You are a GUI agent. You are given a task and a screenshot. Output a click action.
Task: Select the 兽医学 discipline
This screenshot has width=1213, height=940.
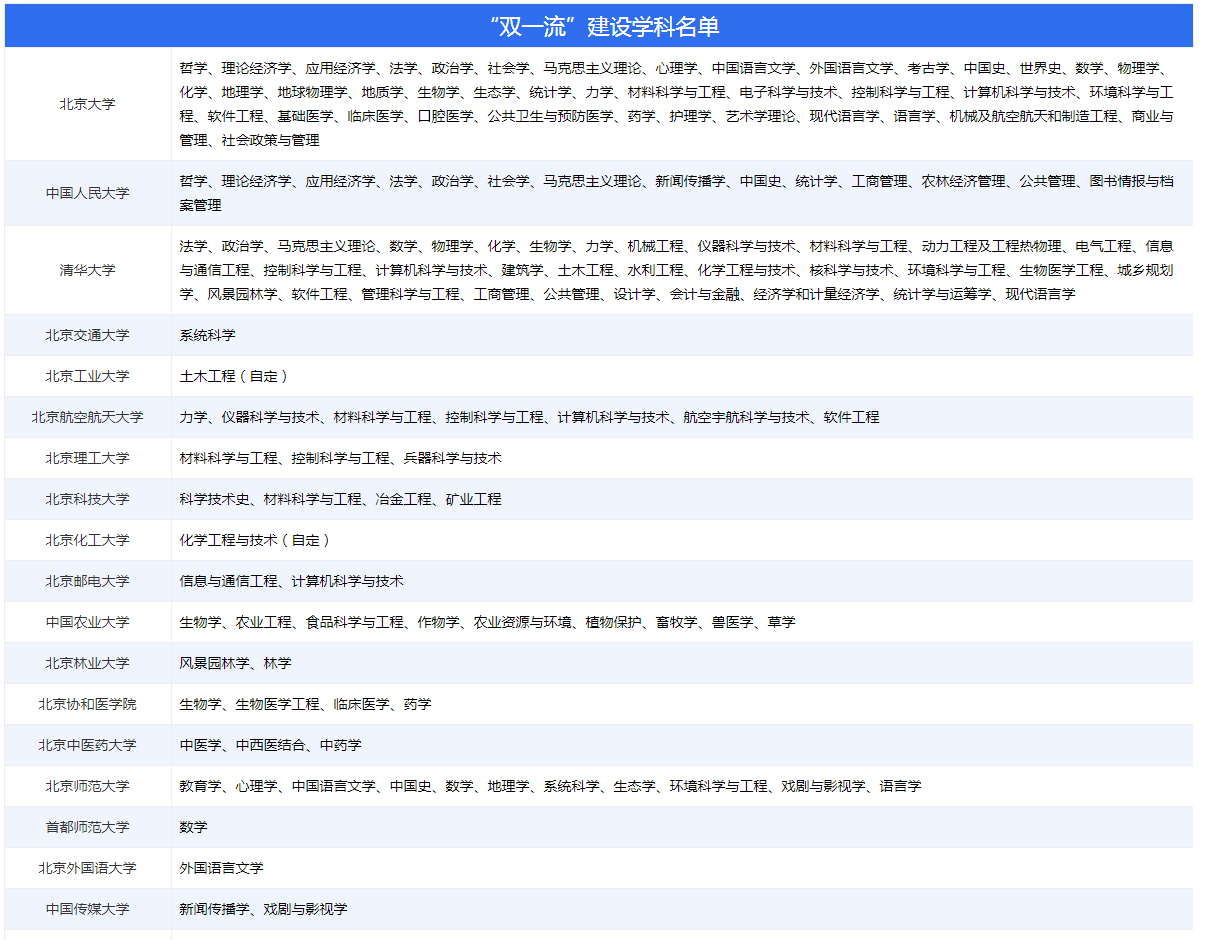[x=733, y=622]
